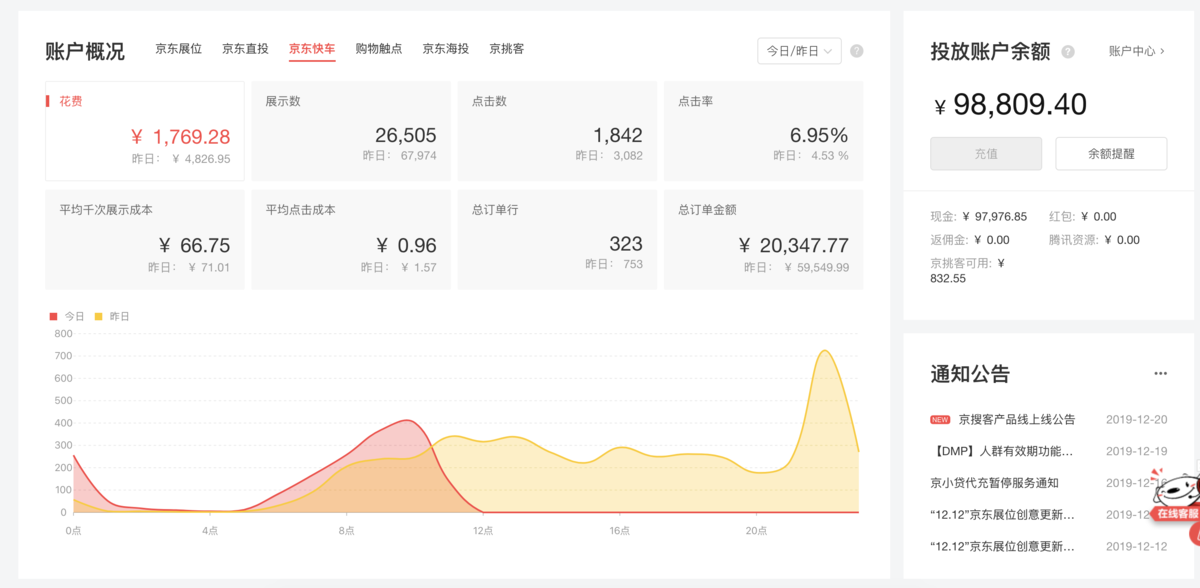Click the 充值 button

[986, 154]
